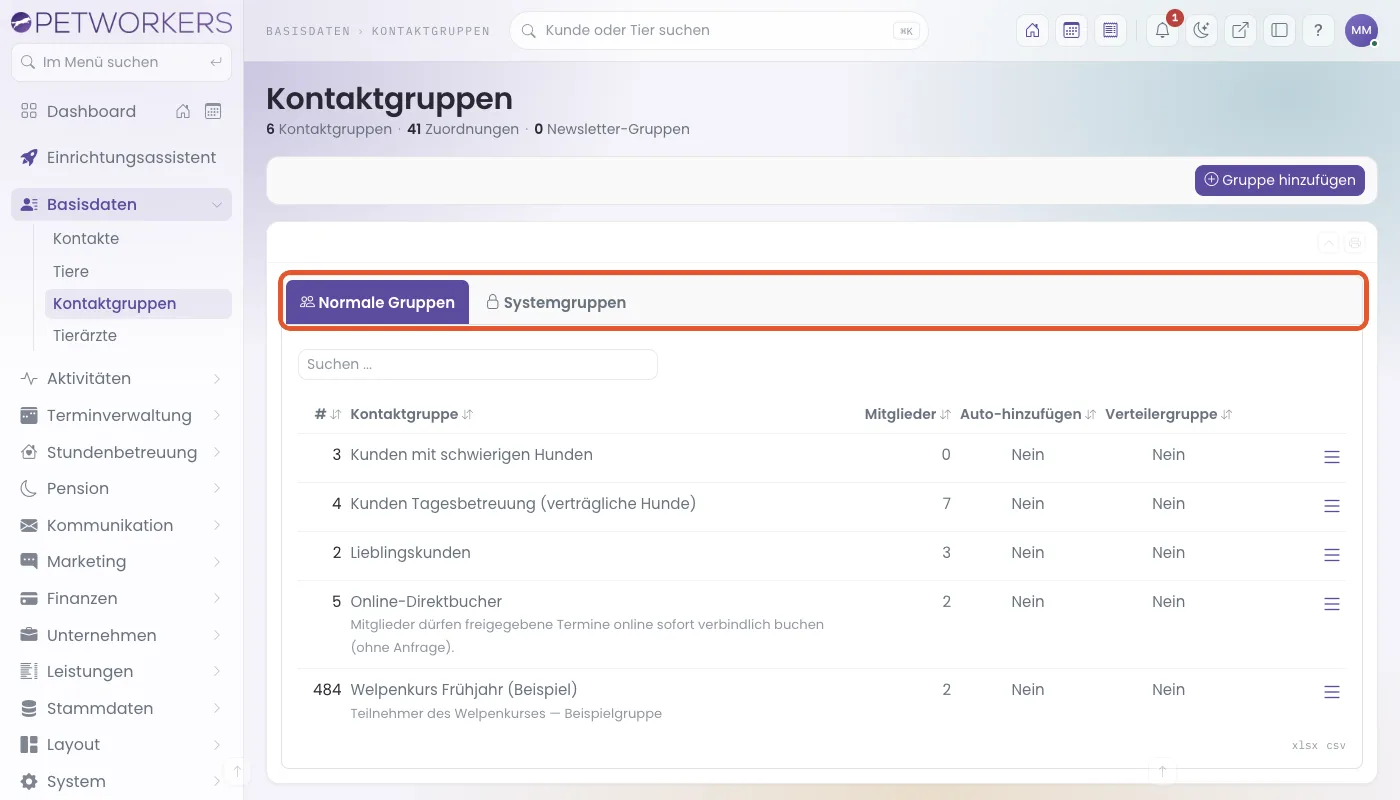Image resolution: width=1400 pixels, height=800 pixels.
Task: Switch to the Systemgruppen tab
Action: click(556, 302)
